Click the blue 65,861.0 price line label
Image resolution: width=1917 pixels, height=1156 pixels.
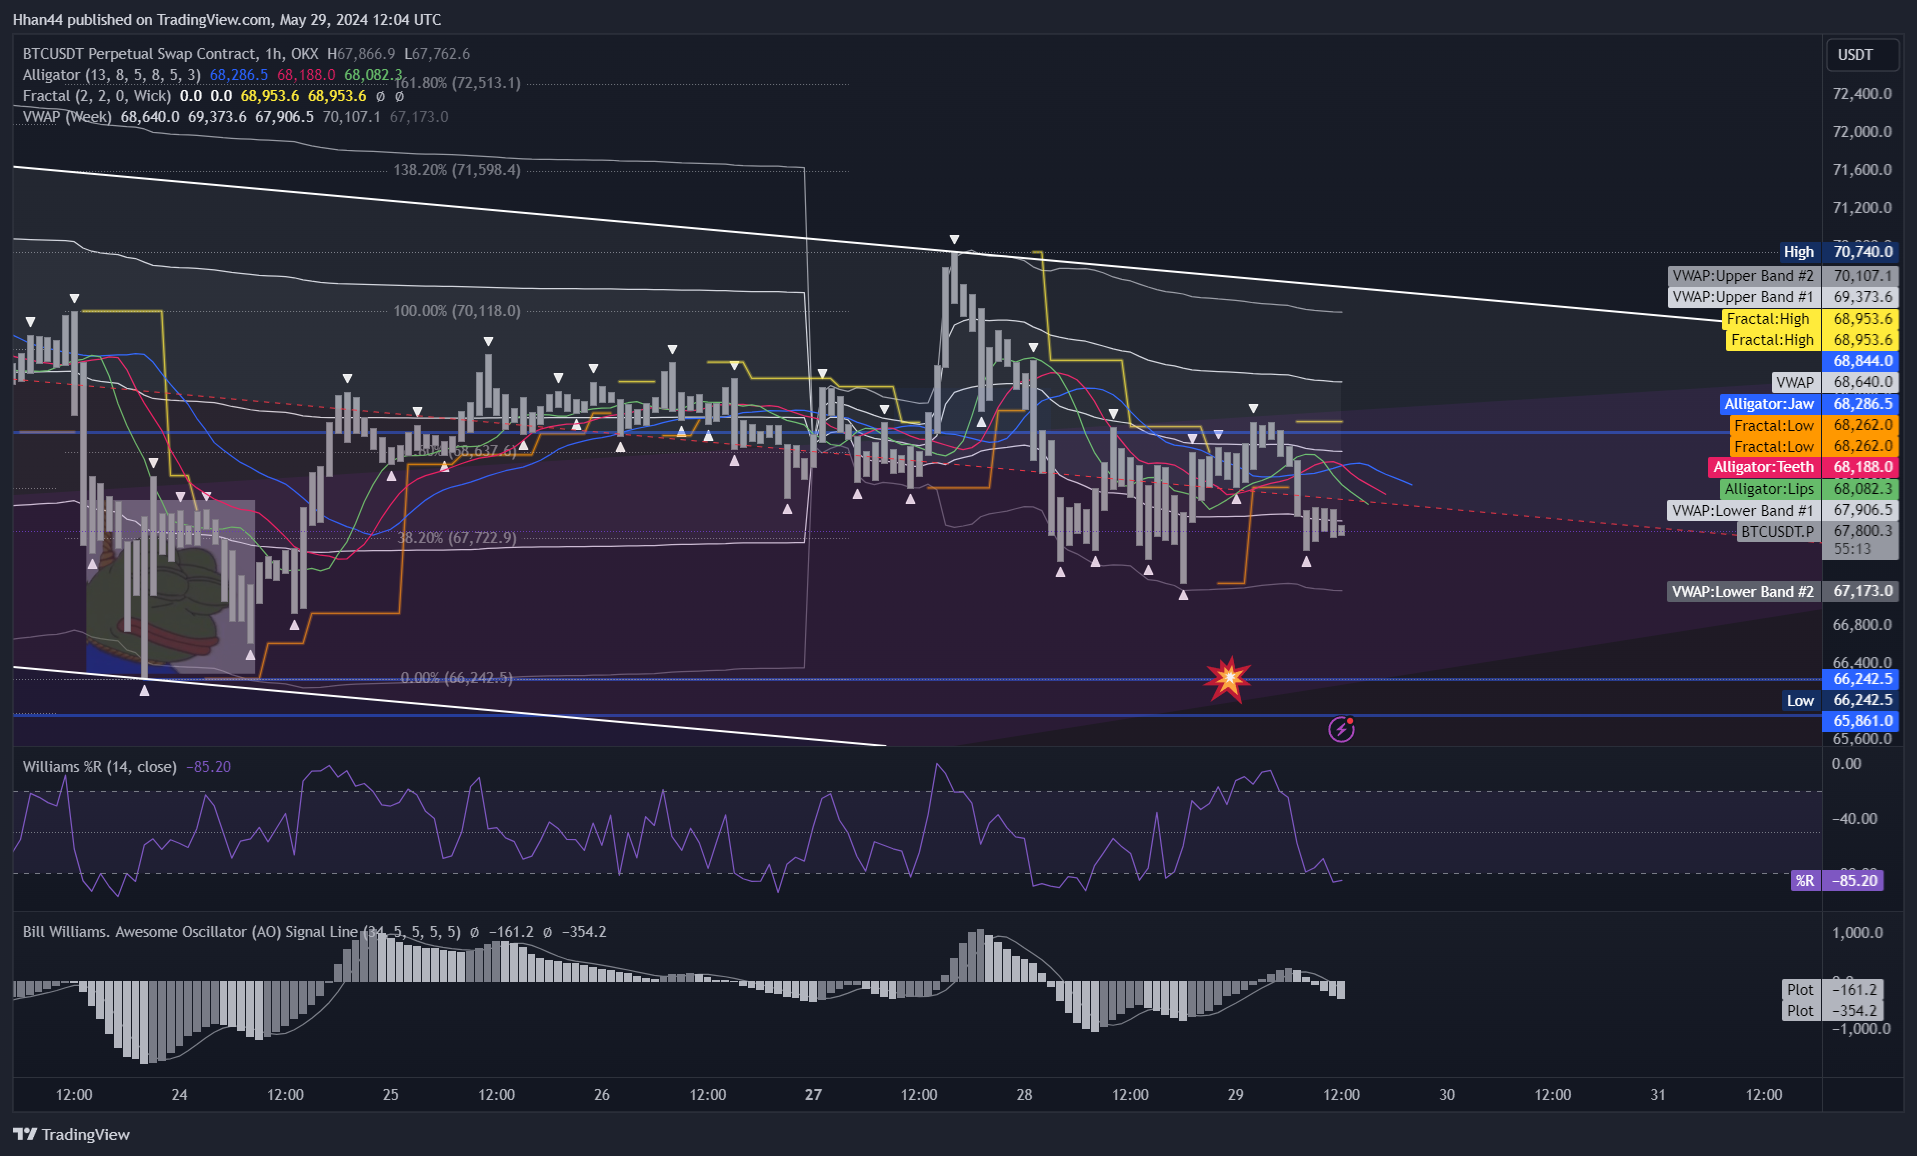[1862, 721]
